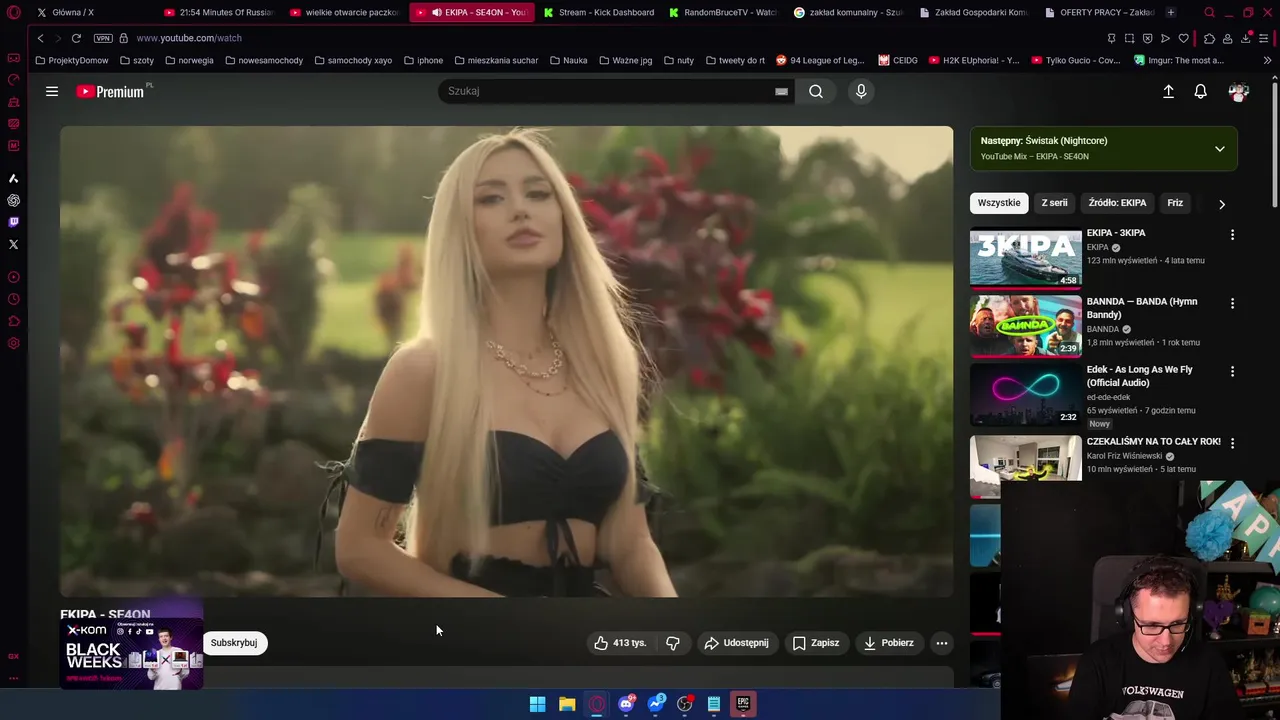
Task: Open Discord from the taskbar
Action: click(626, 704)
